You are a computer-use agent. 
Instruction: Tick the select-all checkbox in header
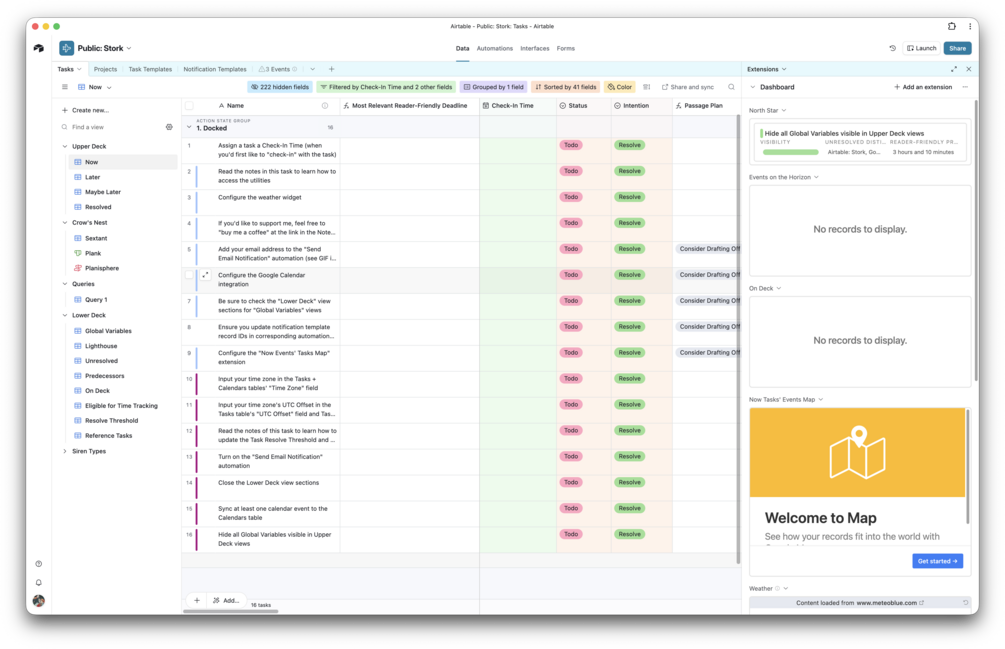(189, 106)
